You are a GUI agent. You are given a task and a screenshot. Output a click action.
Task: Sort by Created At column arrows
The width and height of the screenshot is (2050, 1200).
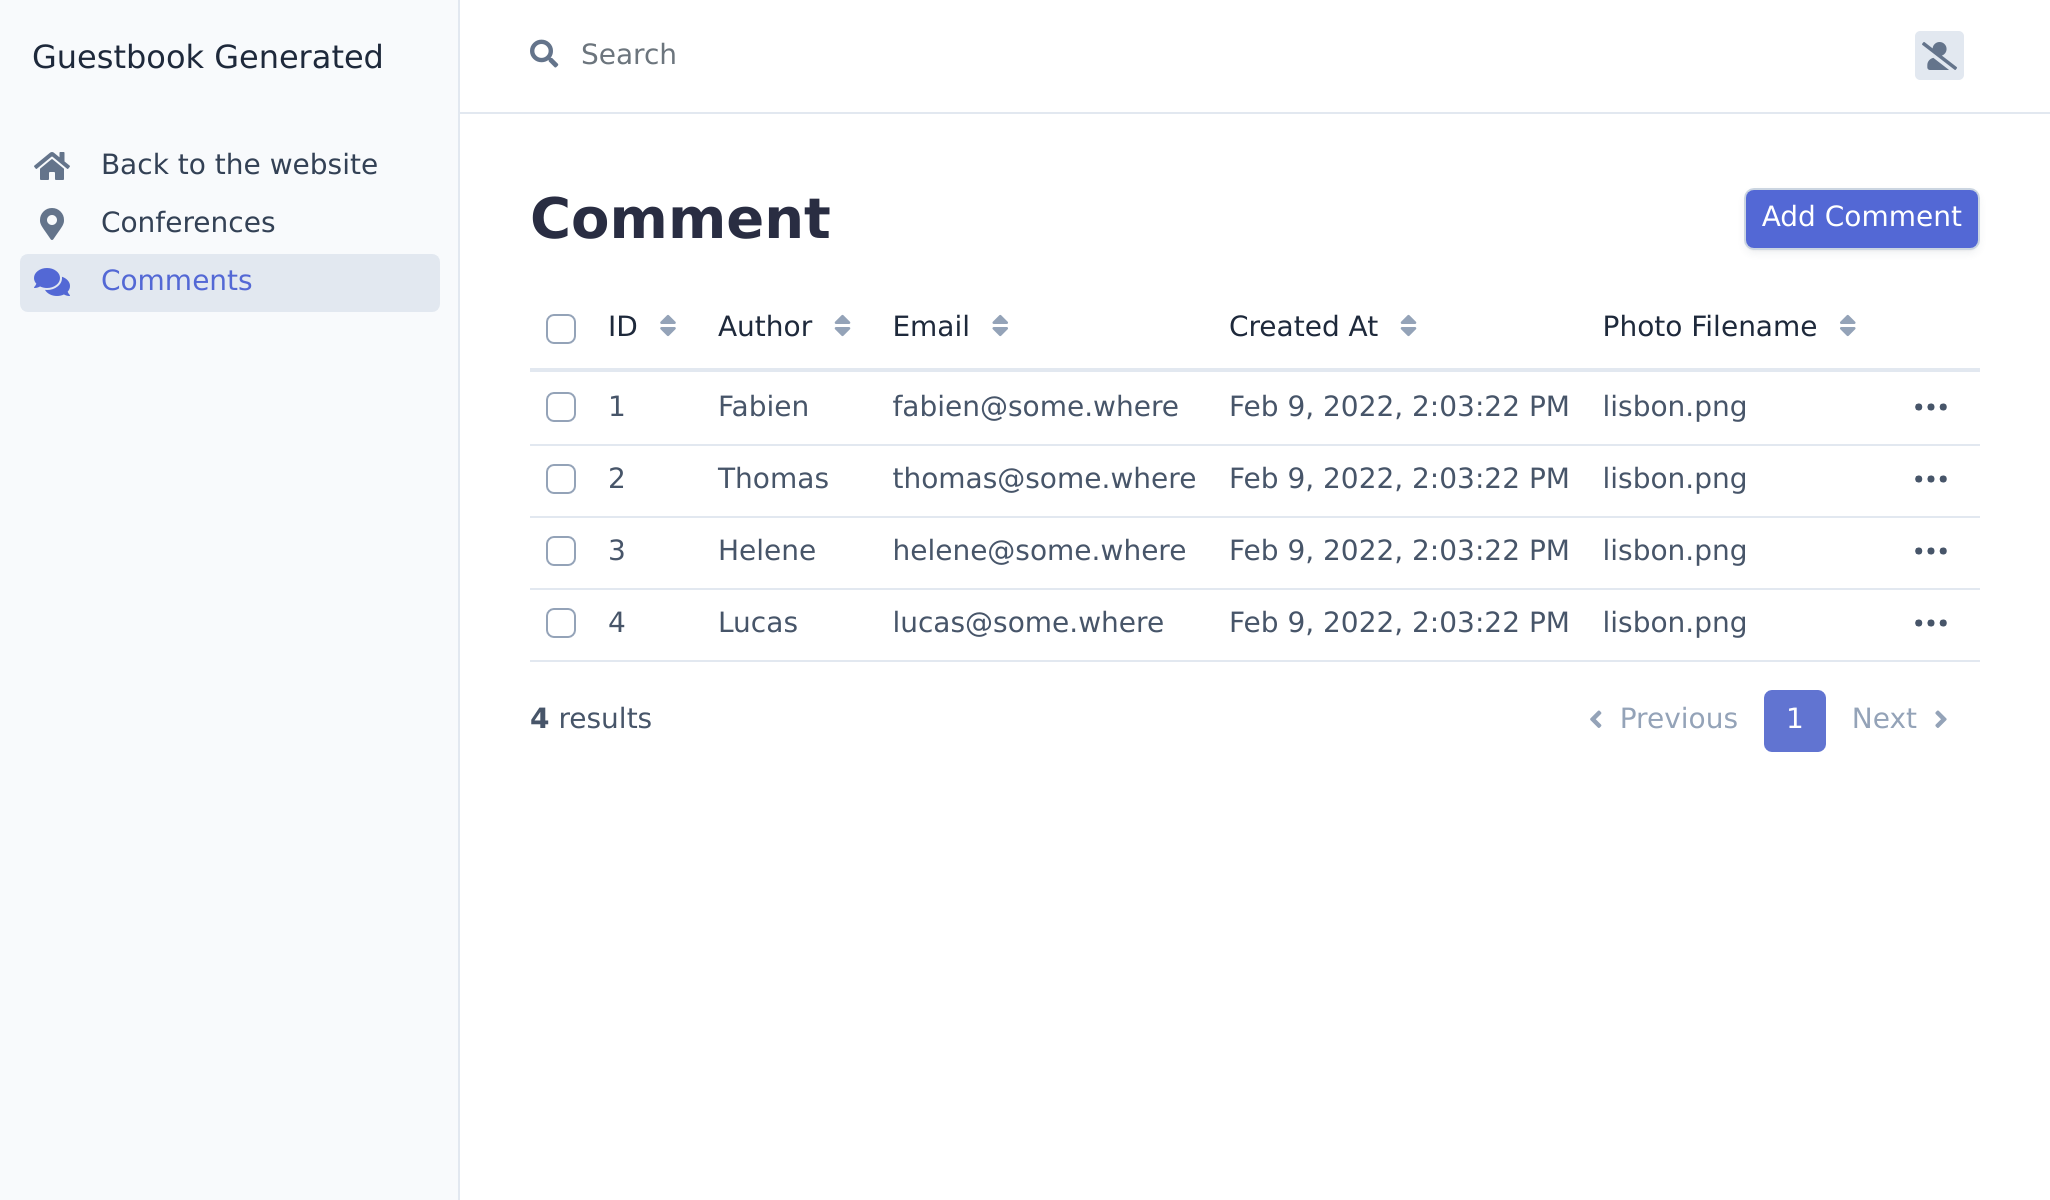pos(1408,326)
